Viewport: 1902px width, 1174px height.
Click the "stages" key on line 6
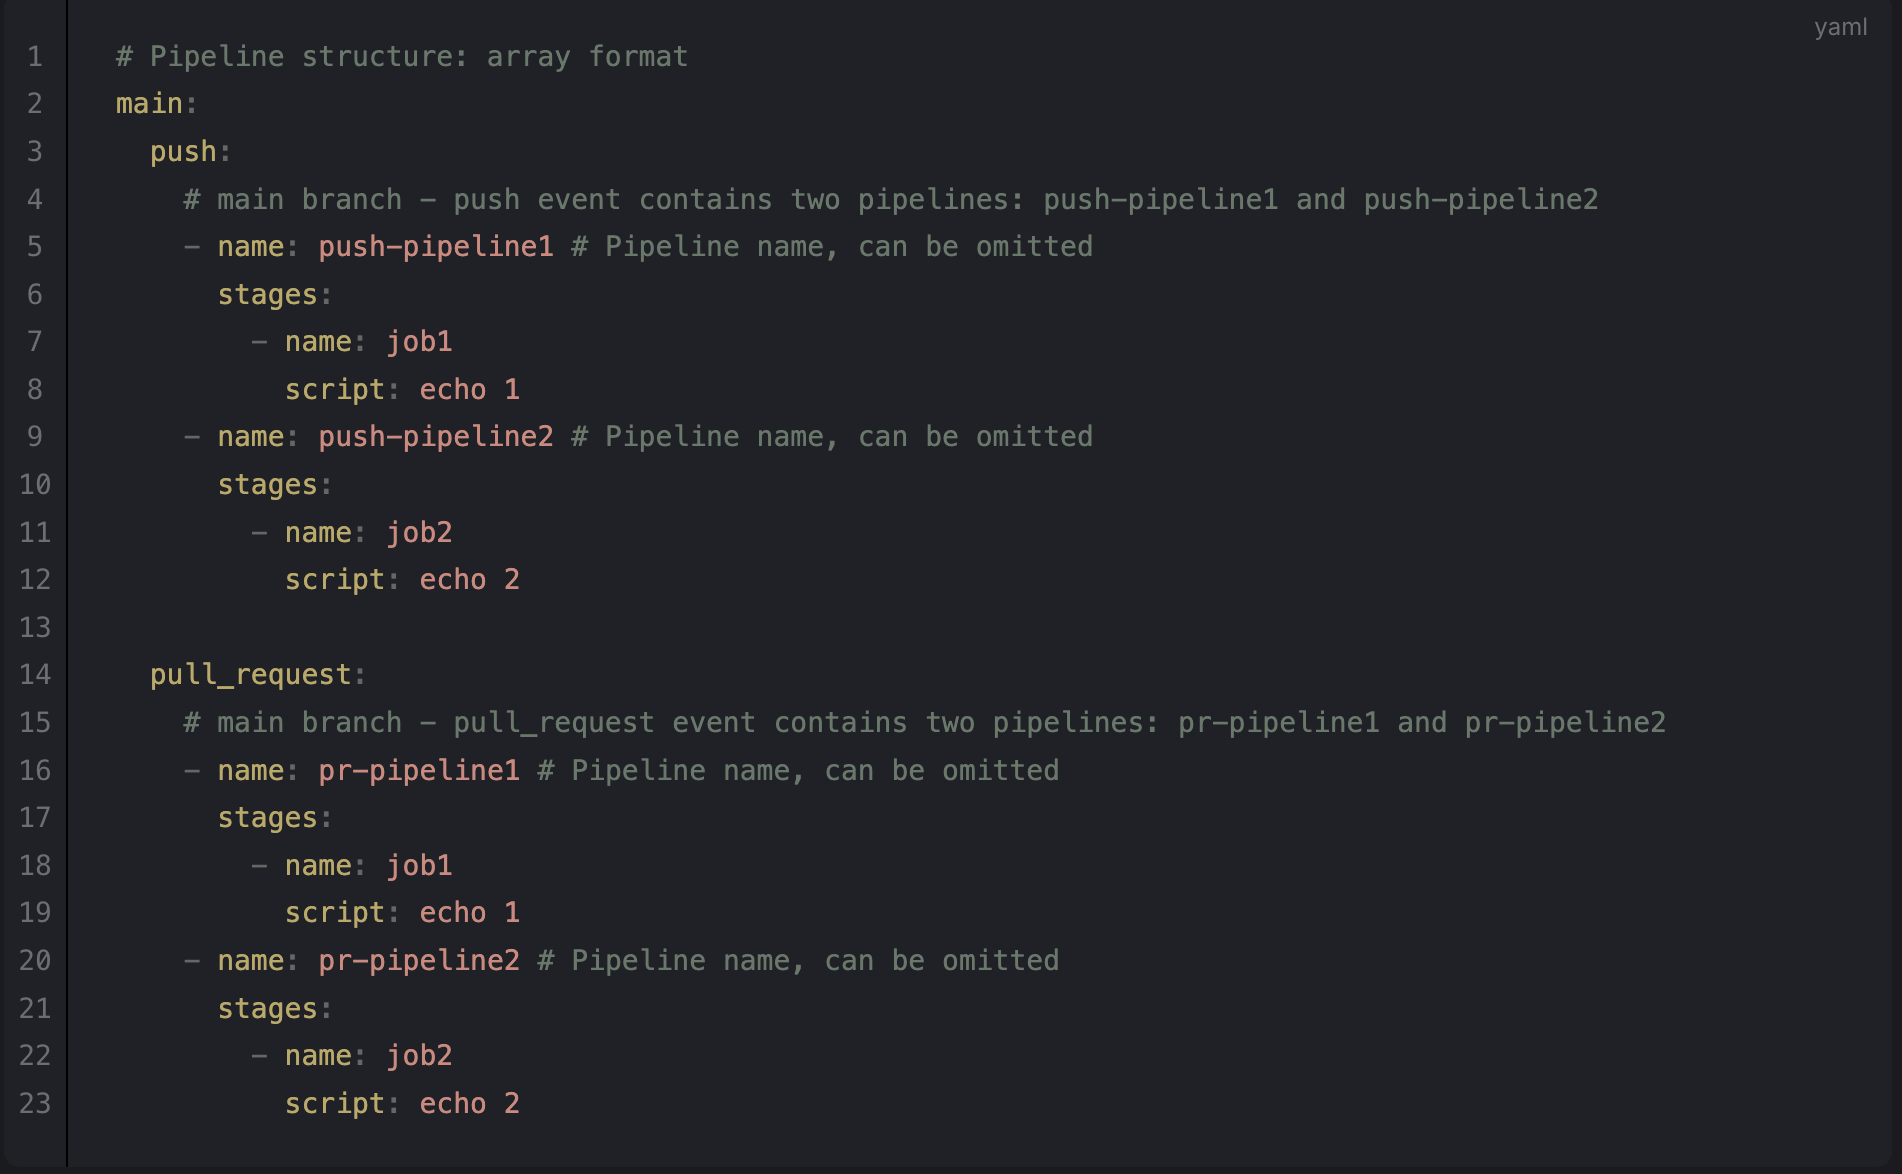click(267, 295)
